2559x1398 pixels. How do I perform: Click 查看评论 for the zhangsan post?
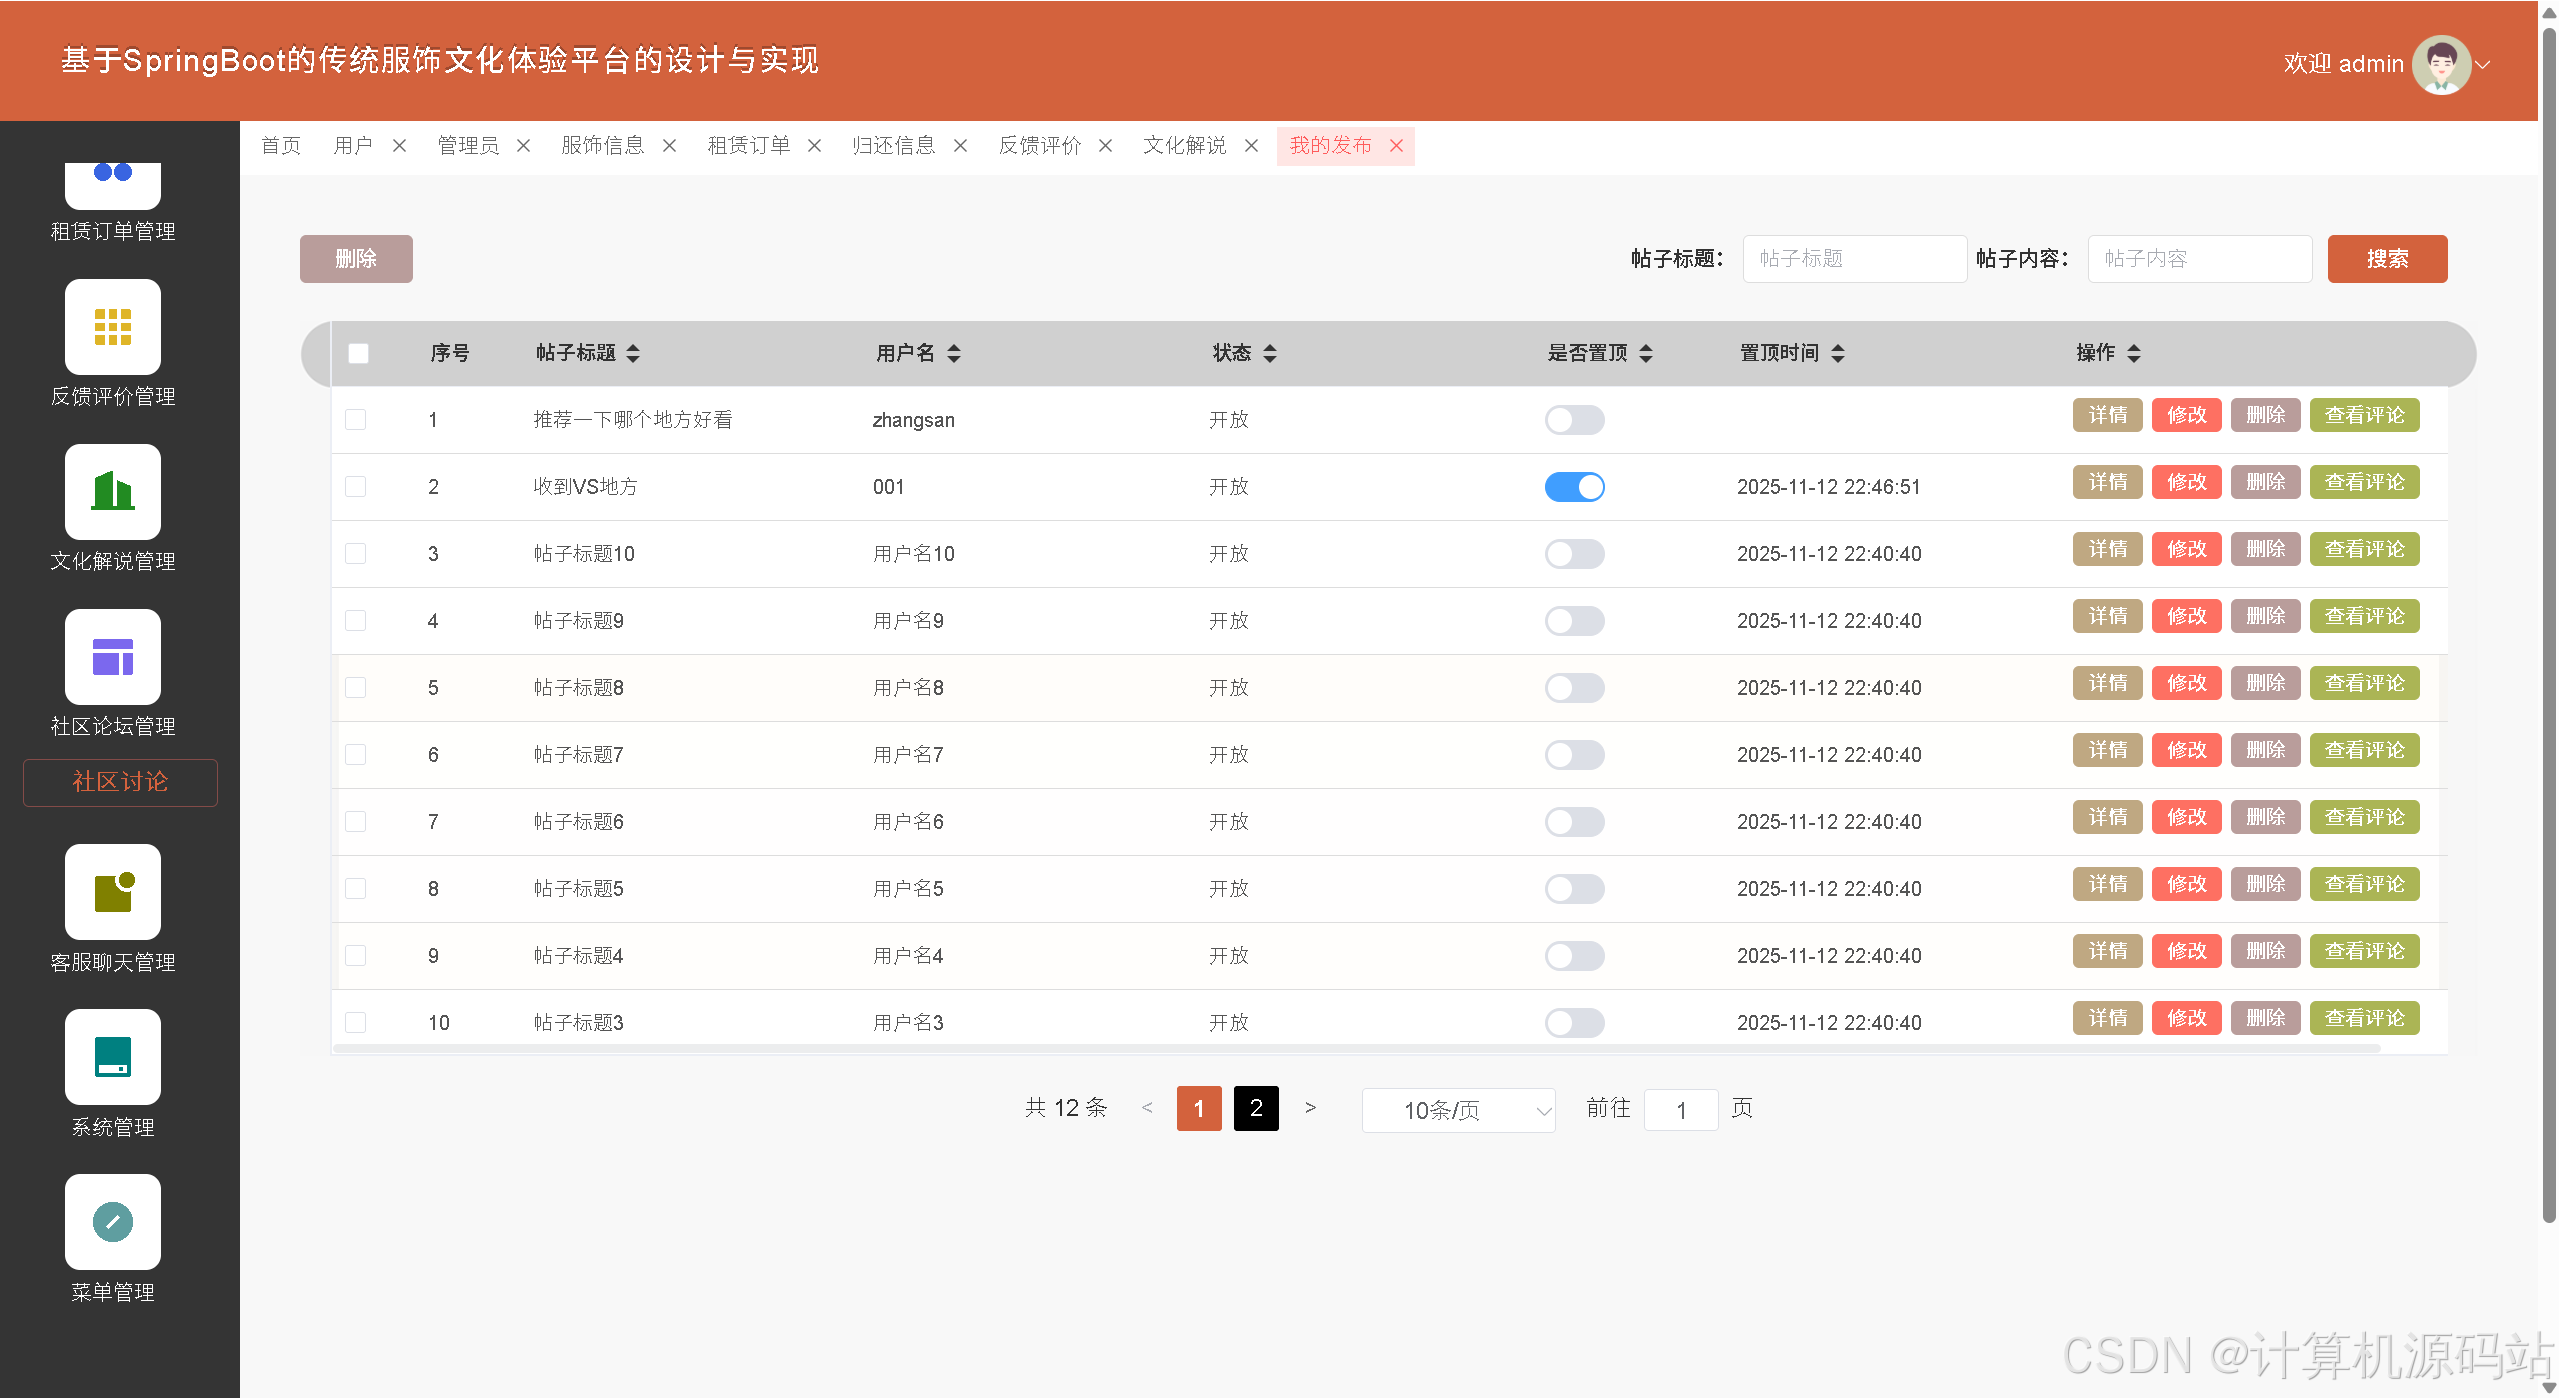[2363, 415]
